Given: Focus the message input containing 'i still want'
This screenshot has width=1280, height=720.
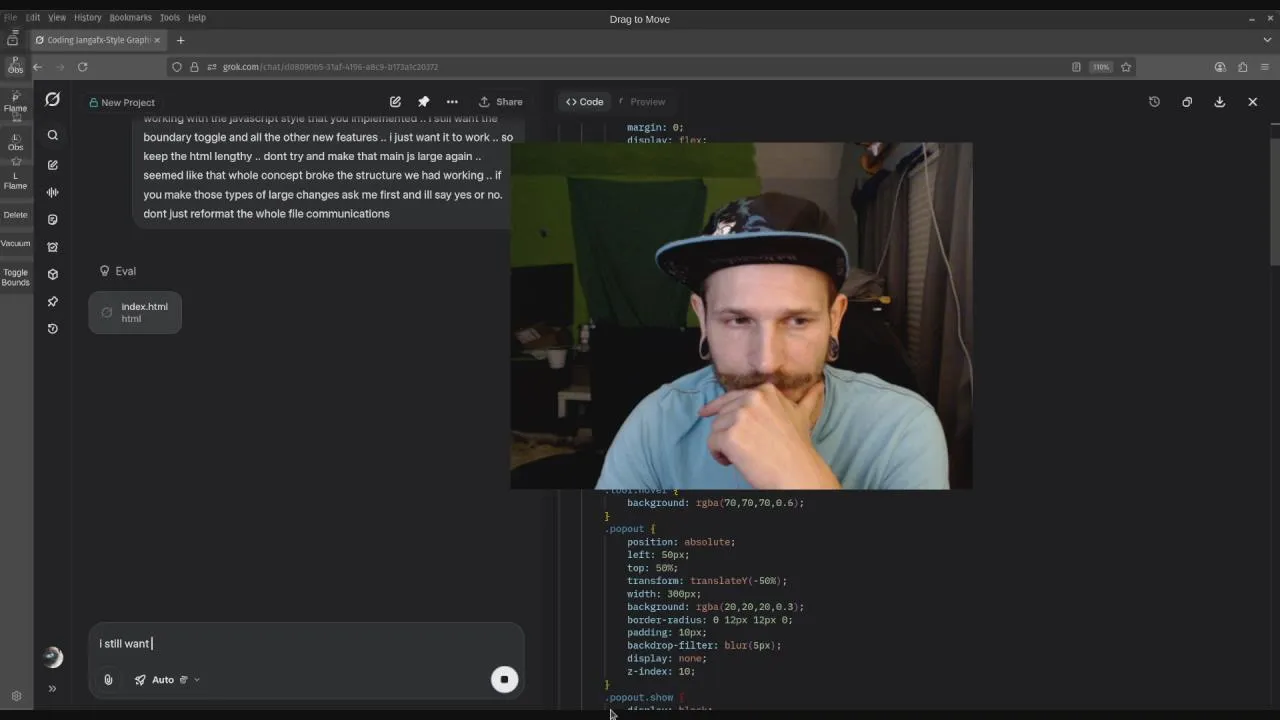Looking at the screenshot, I should (305, 644).
